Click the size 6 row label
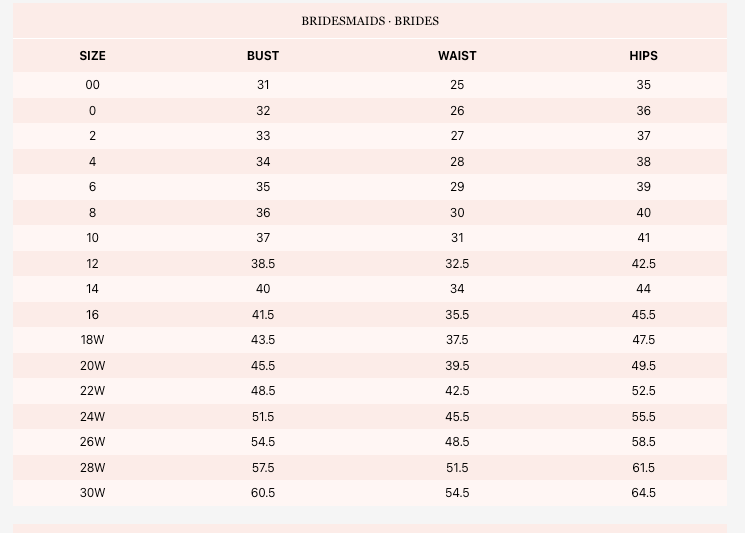This screenshot has height=533, width=750. [92, 187]
